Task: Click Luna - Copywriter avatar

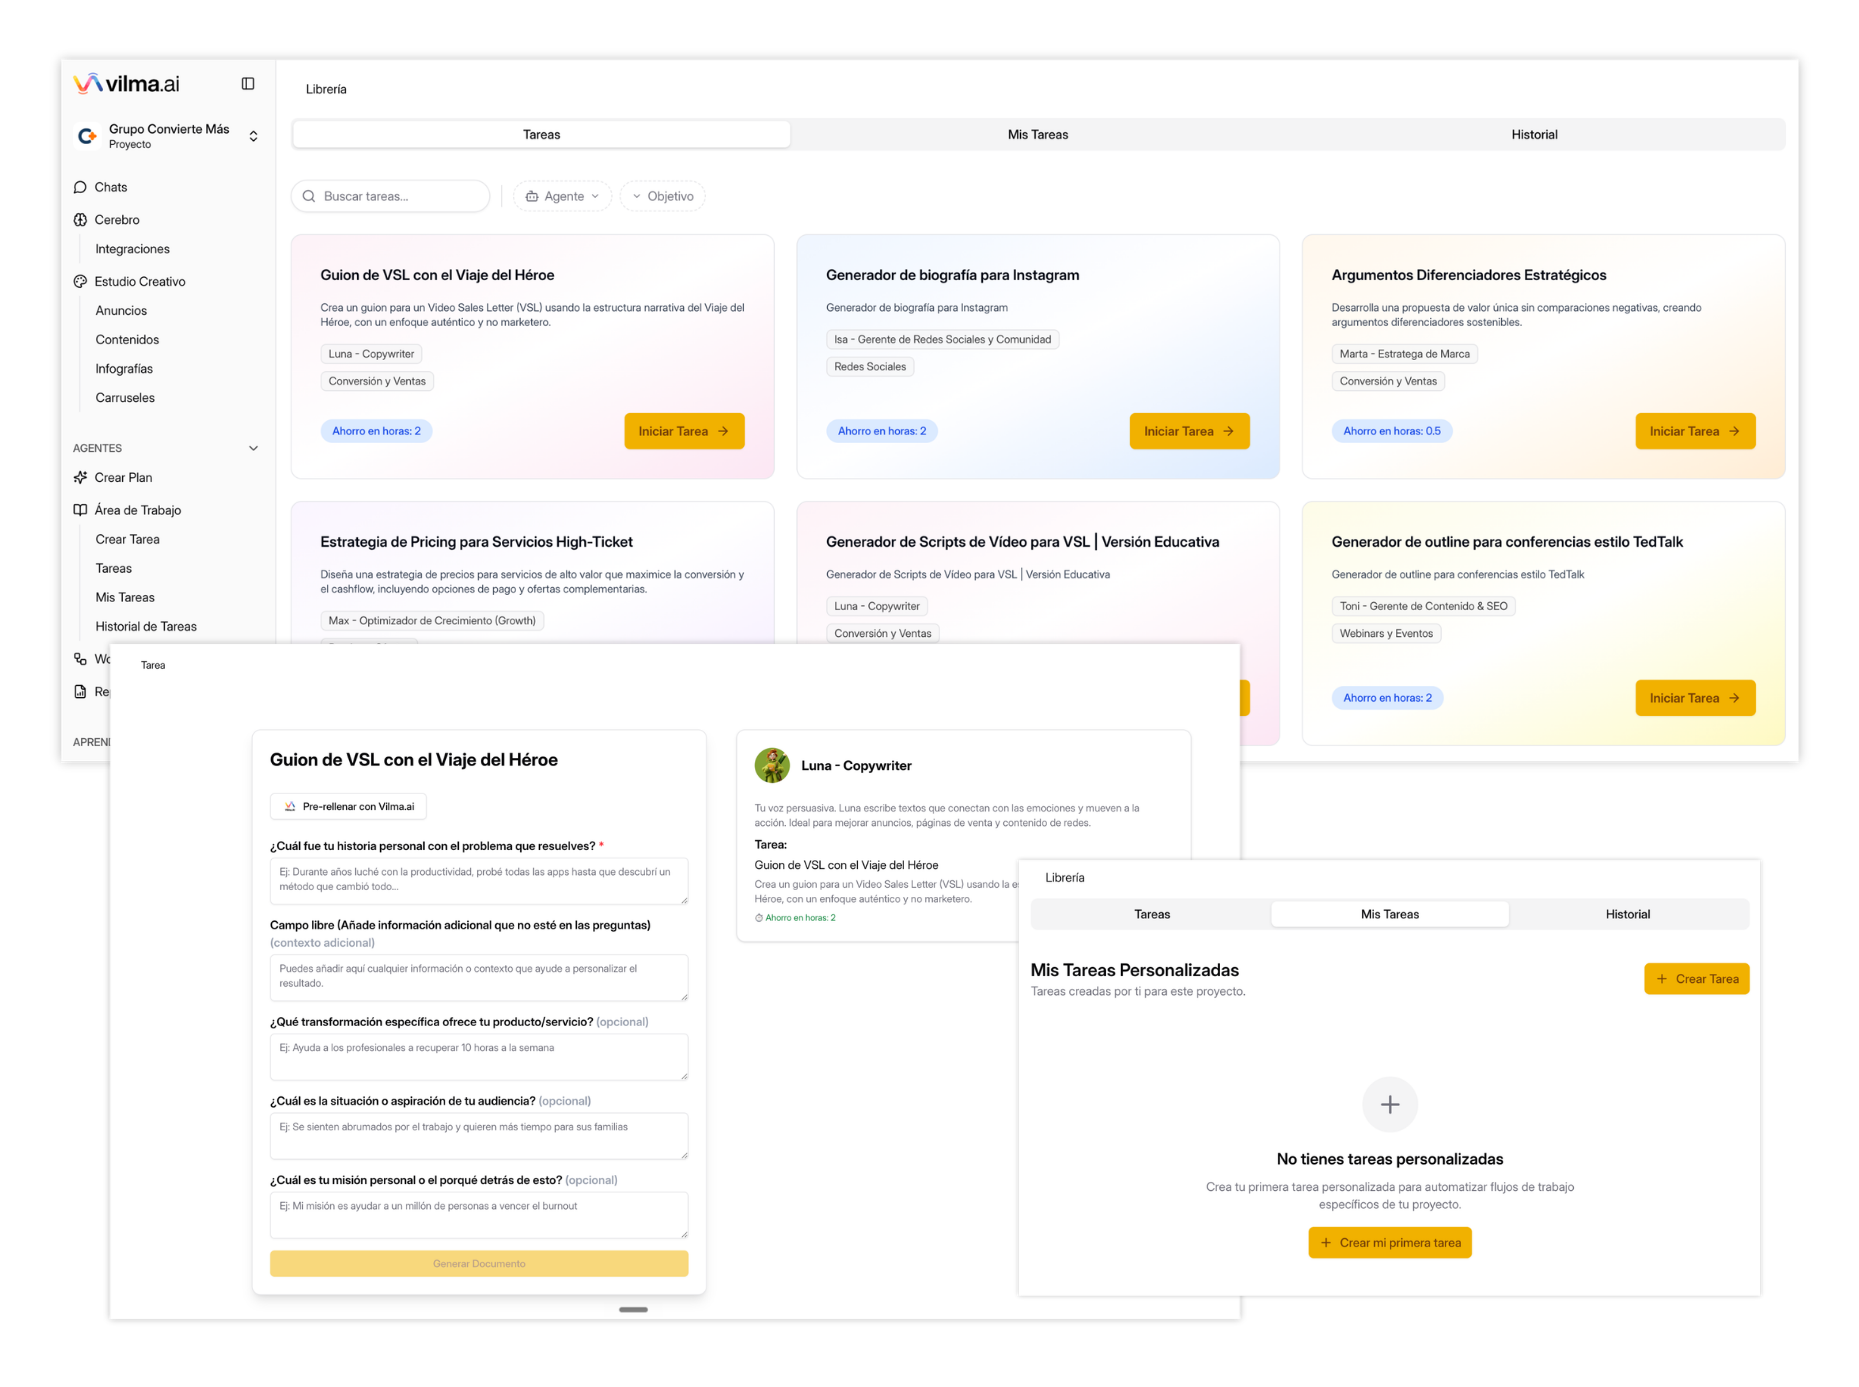Action: tap(772, 765)
